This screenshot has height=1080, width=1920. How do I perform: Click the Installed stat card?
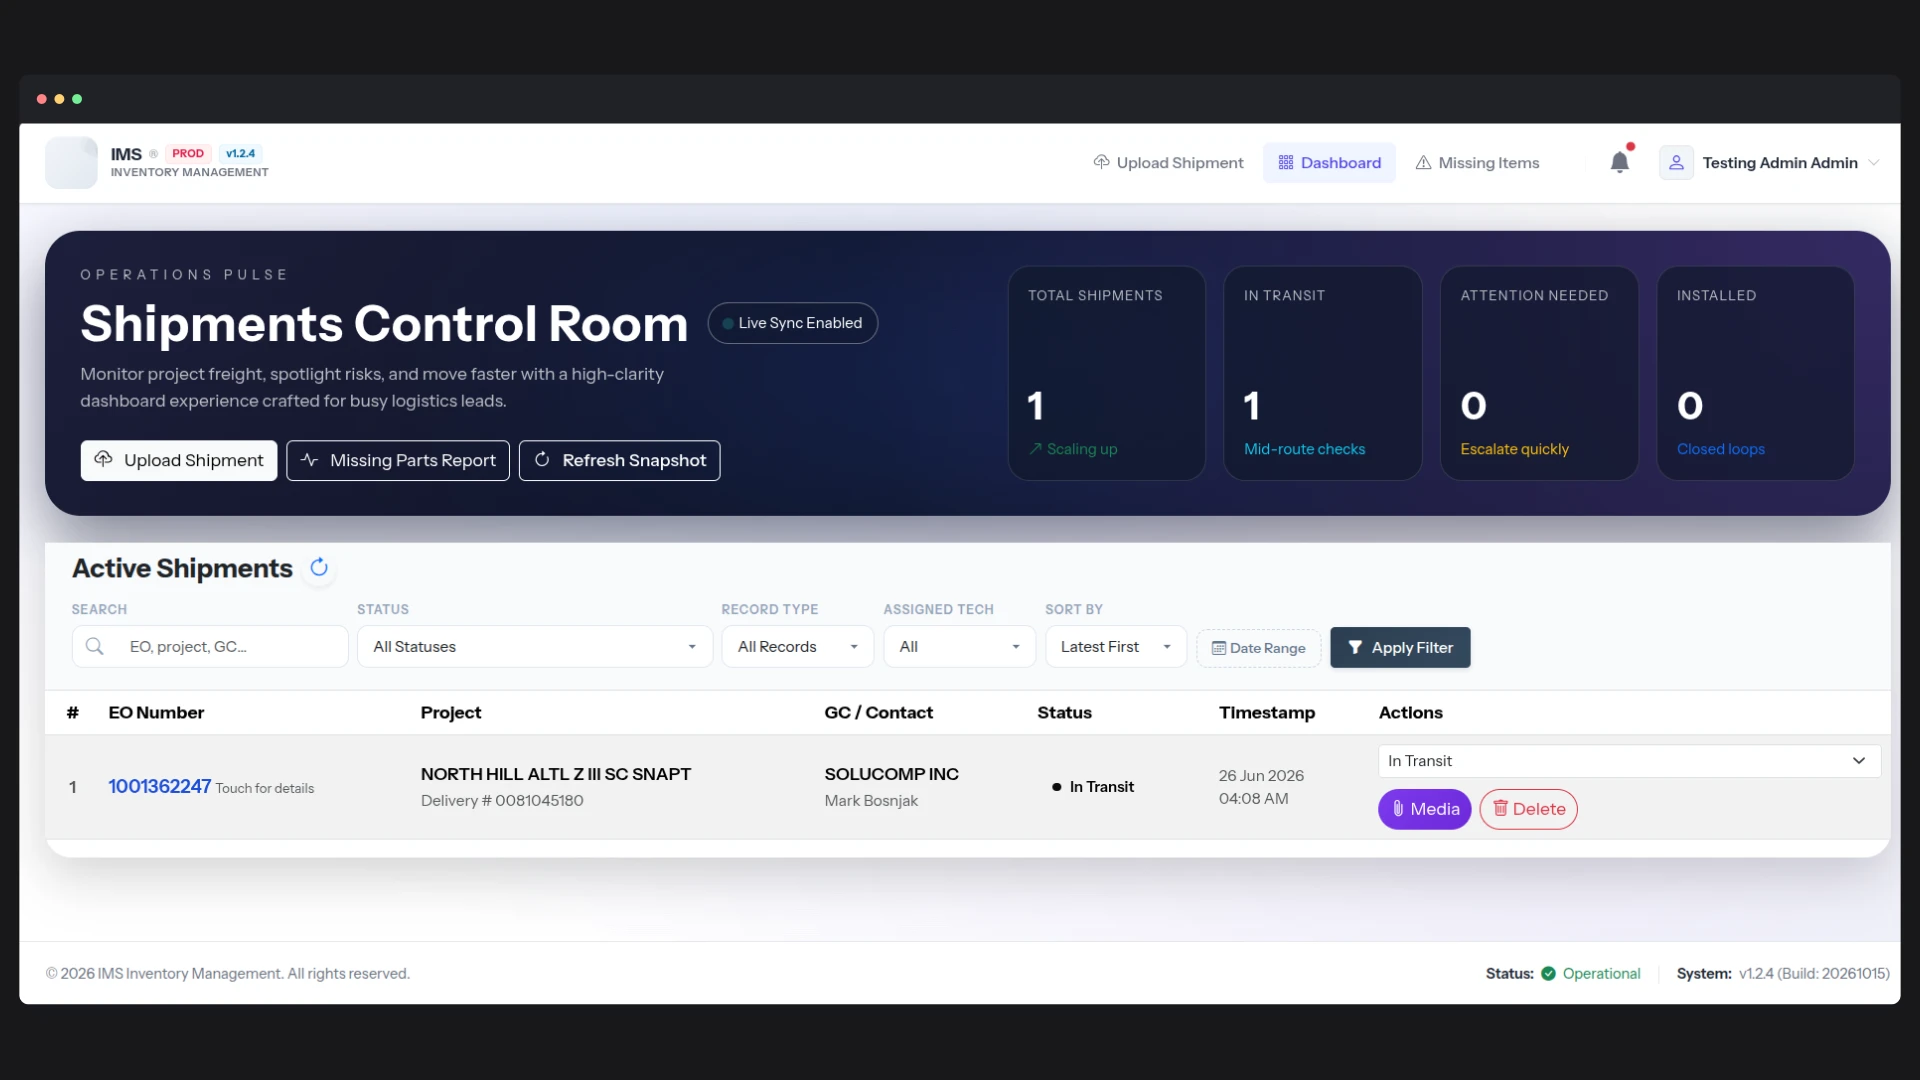coord(1756,373)
